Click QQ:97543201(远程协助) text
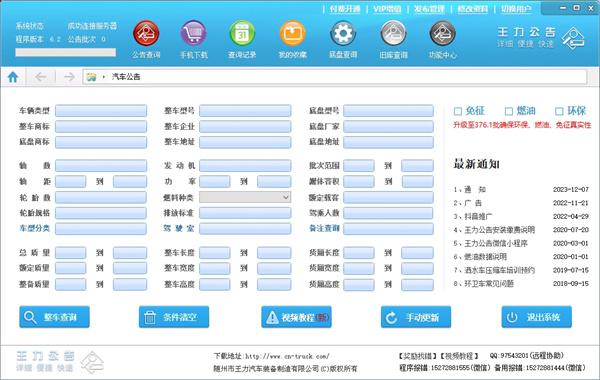Viewport: 600px width, 380px height. click(x=527, y=356)
